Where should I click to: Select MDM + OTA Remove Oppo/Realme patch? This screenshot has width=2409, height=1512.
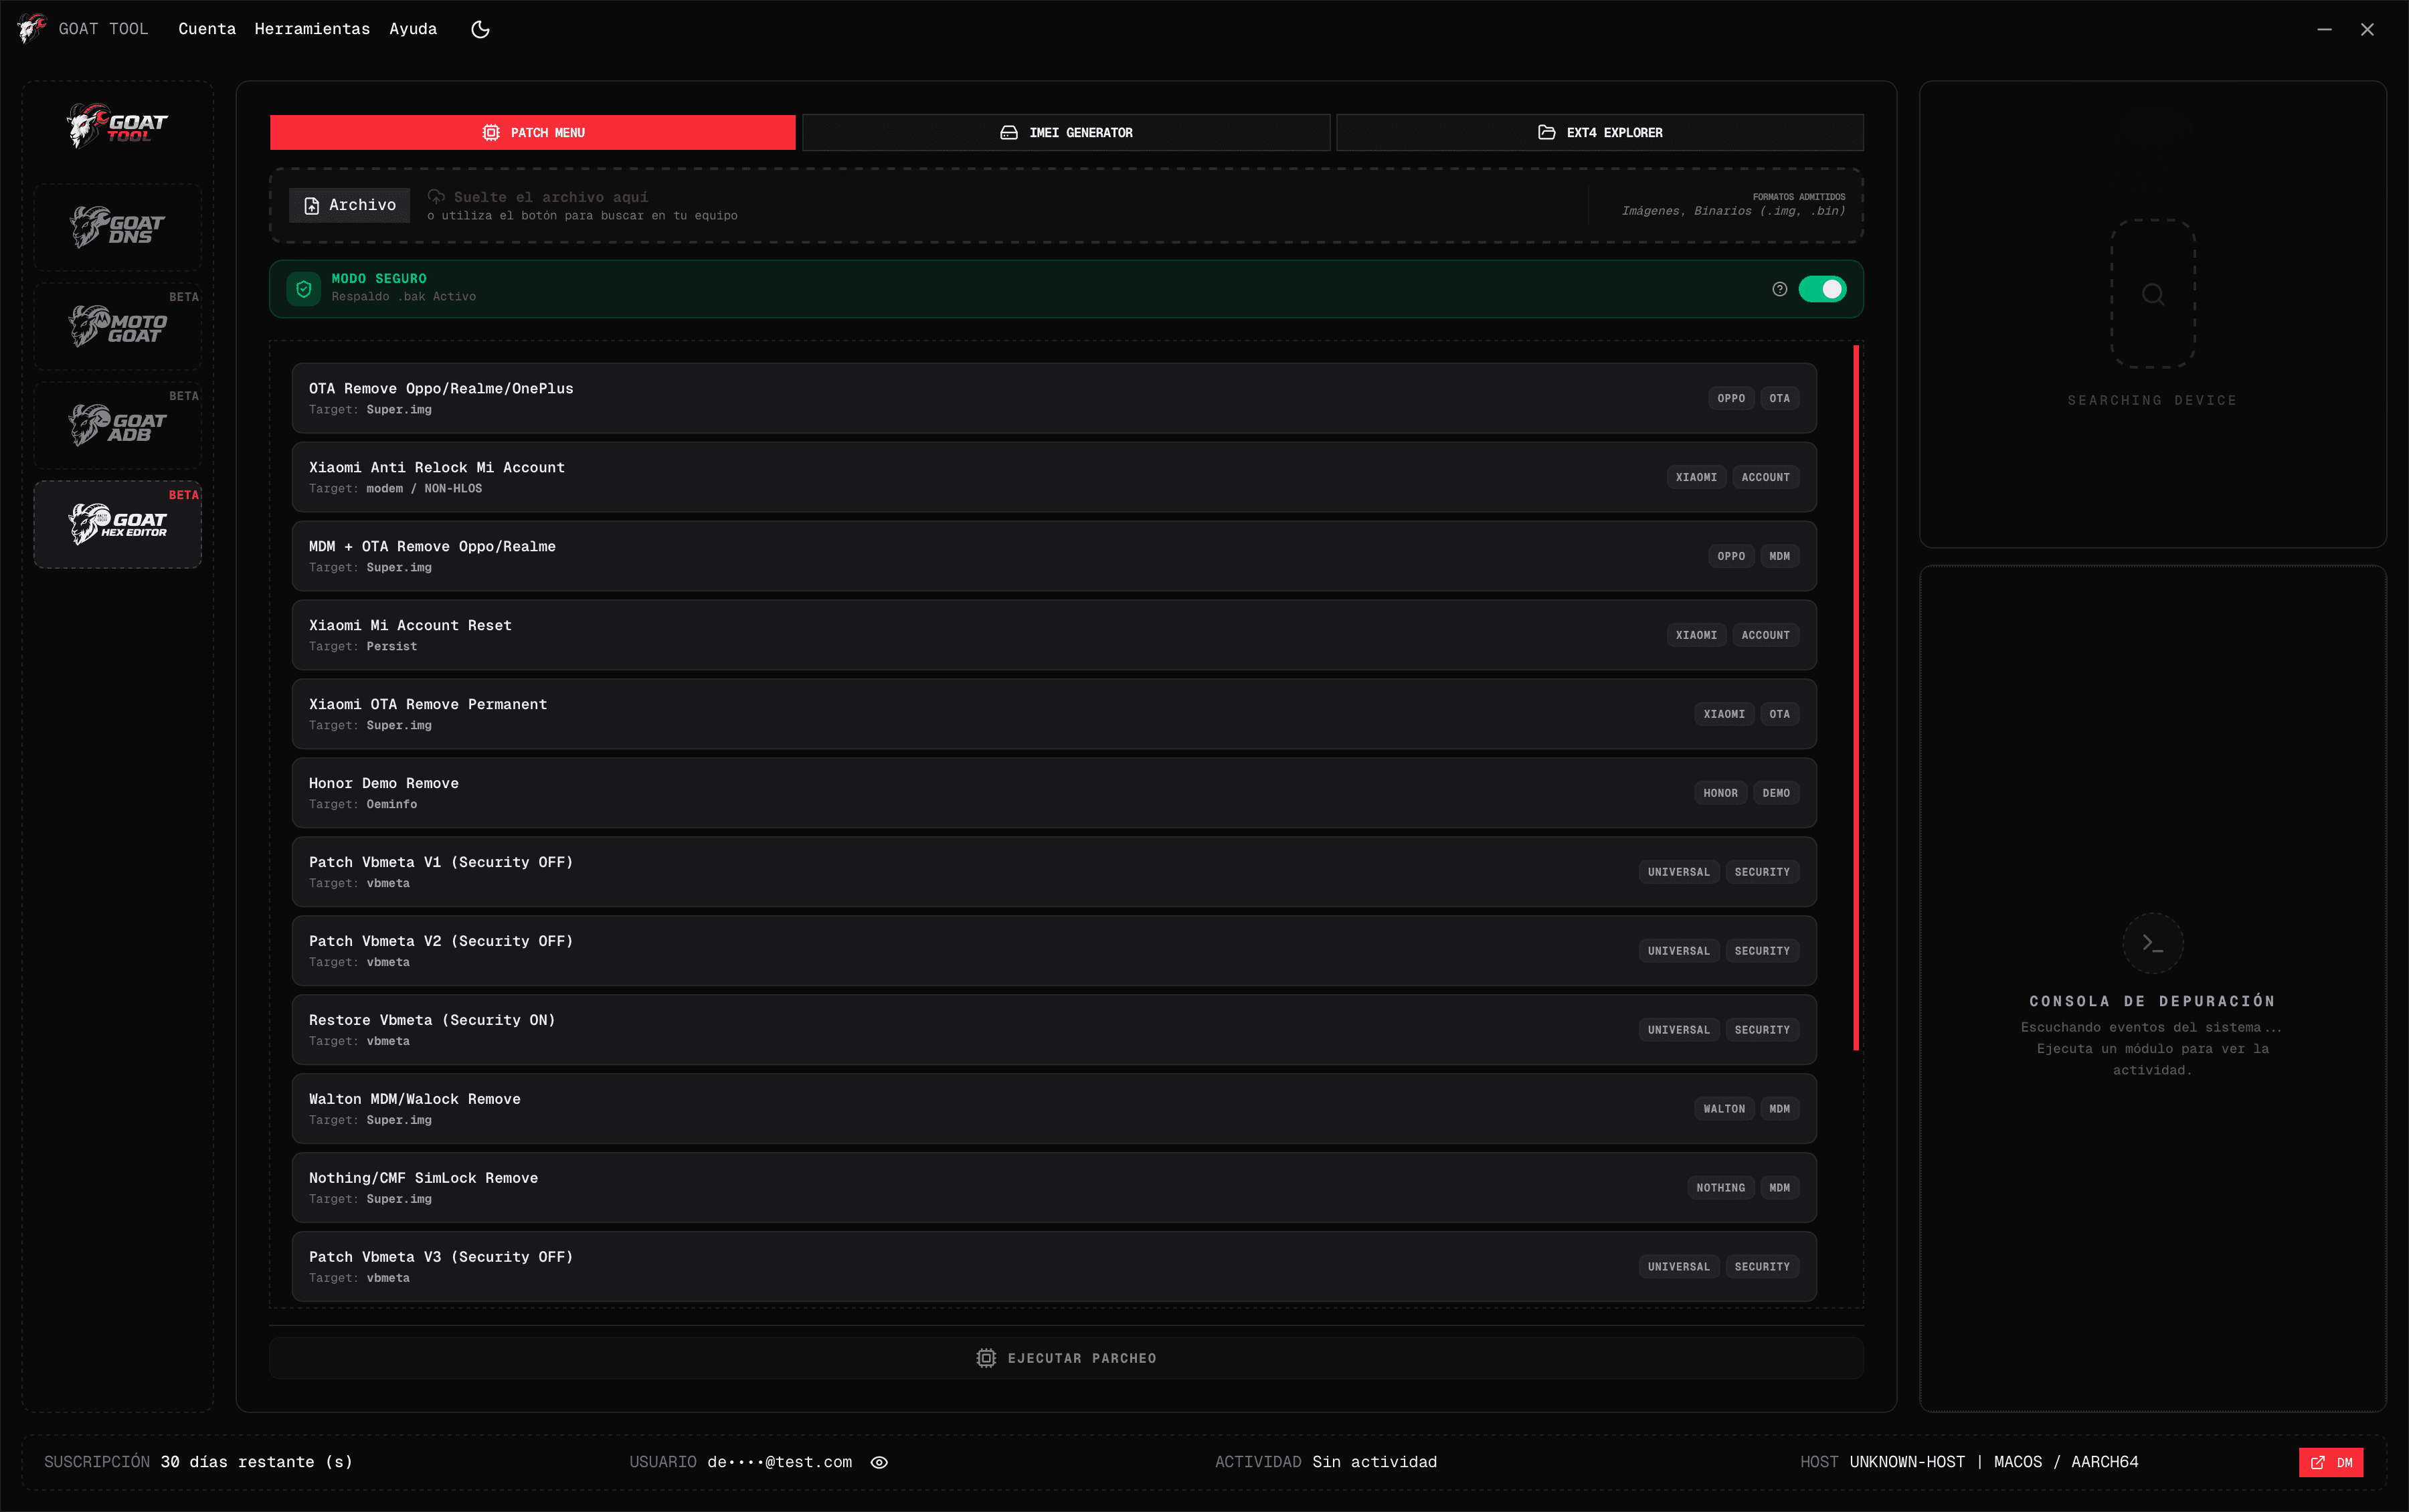[x=1054, y=556]
